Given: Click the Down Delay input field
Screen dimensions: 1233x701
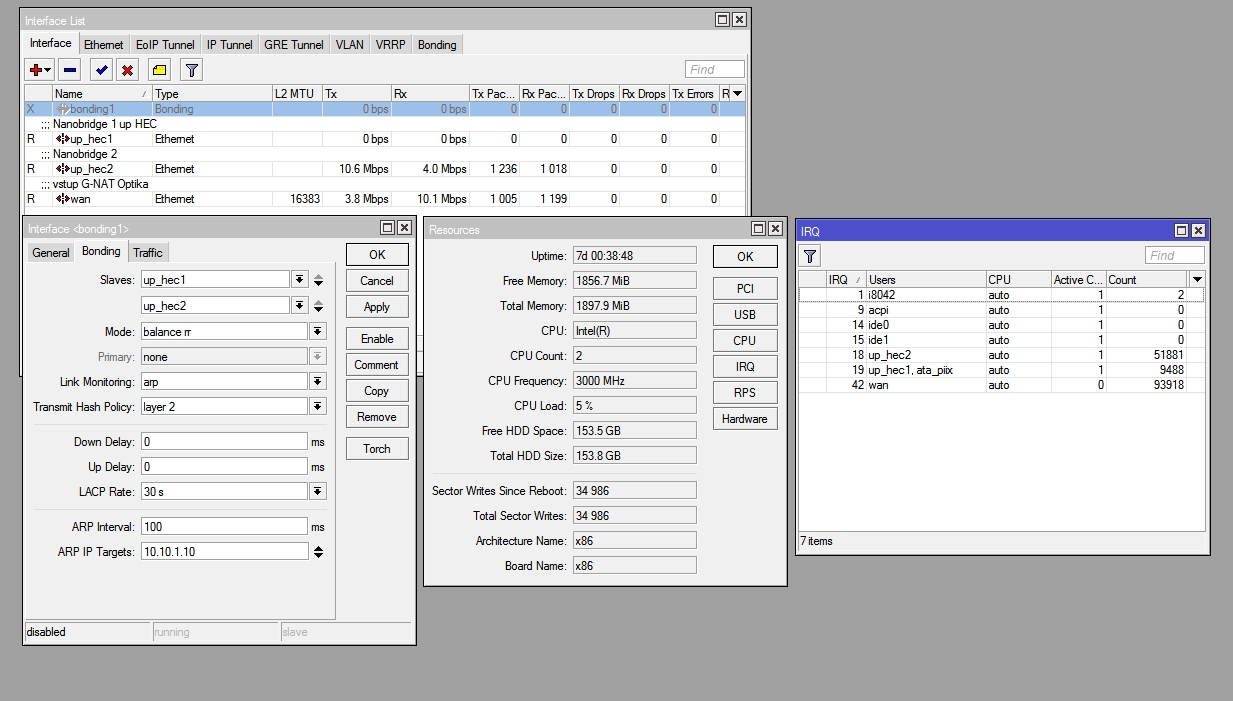Looking at the screenshot, I should (x=224, y=441).
